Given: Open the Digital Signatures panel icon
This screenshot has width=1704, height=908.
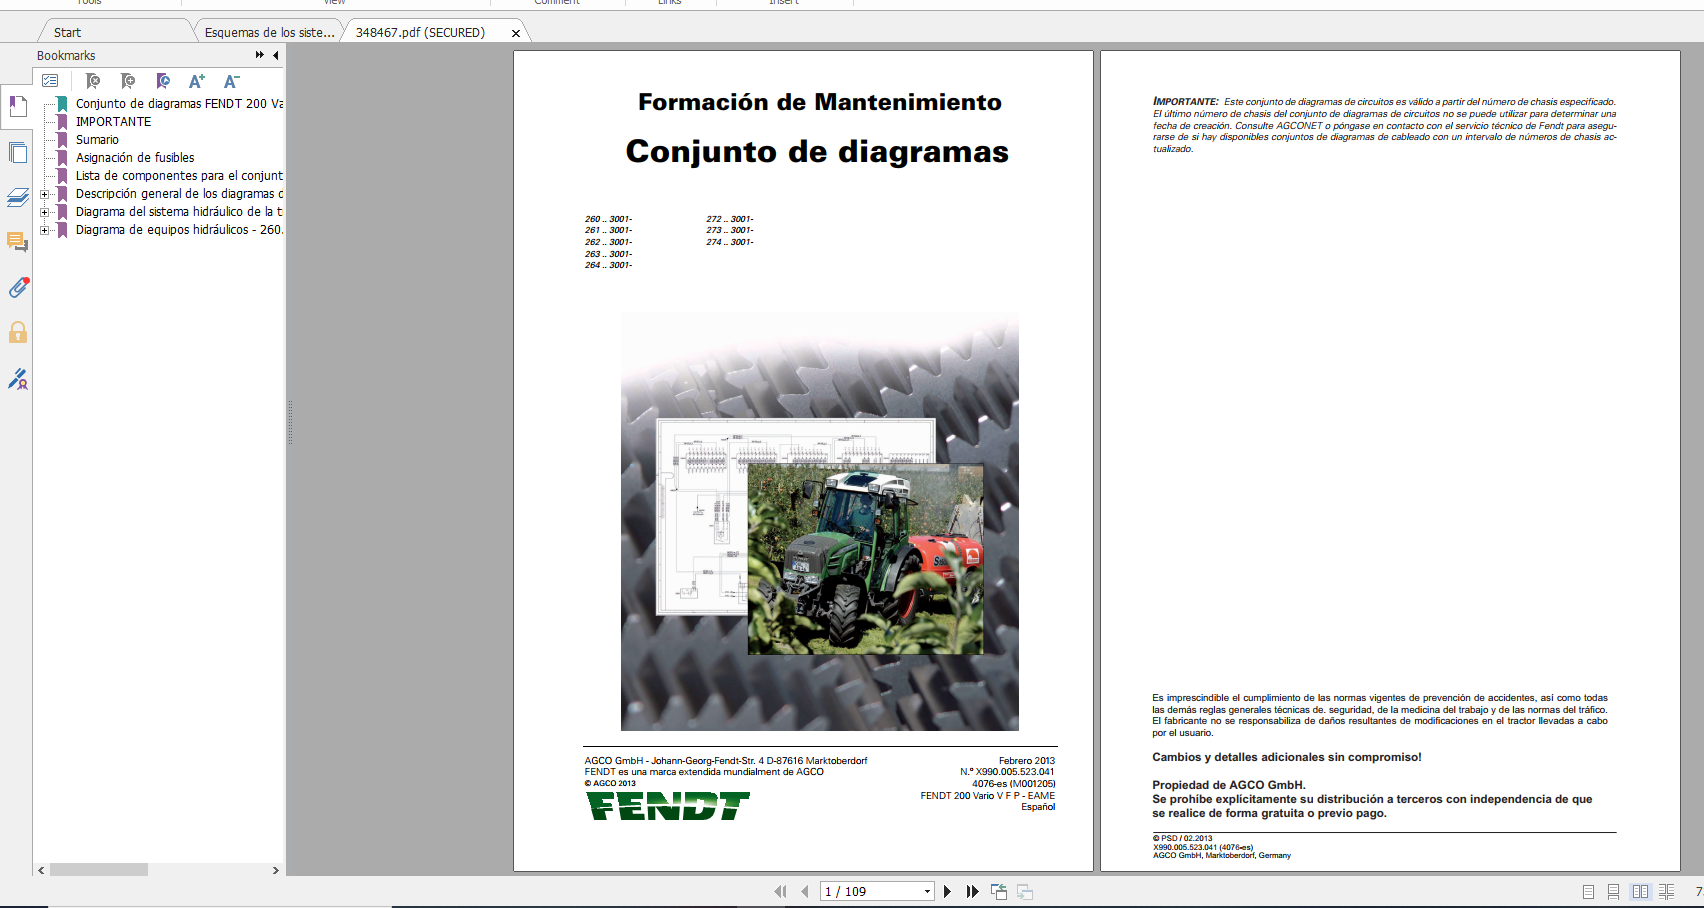Looking at the screenshot, I should pos(17,379).
